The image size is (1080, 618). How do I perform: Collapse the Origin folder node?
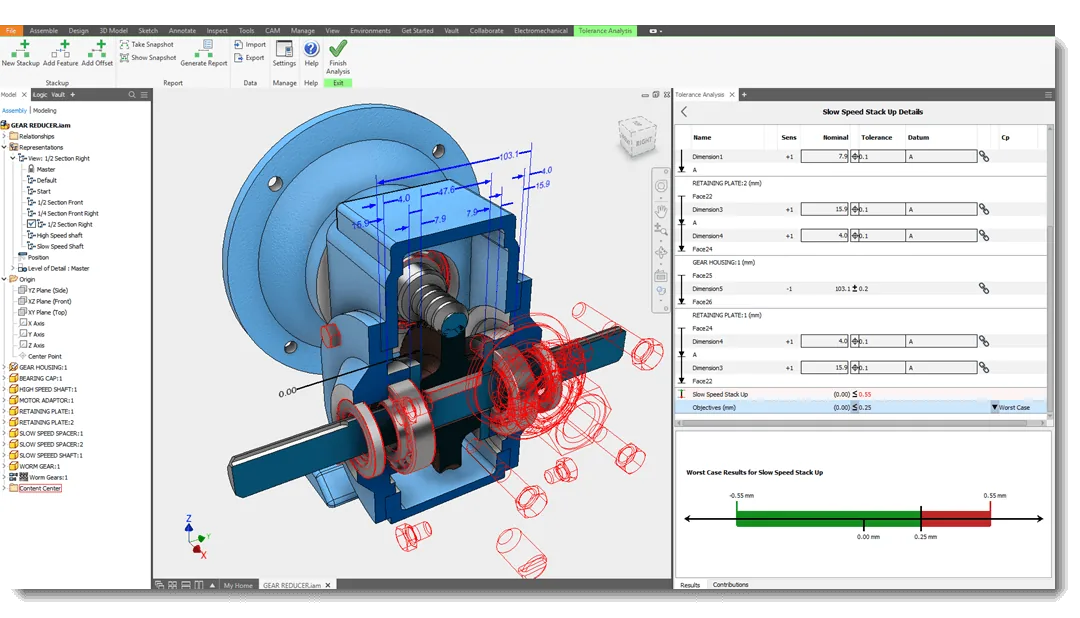point(4,279)
